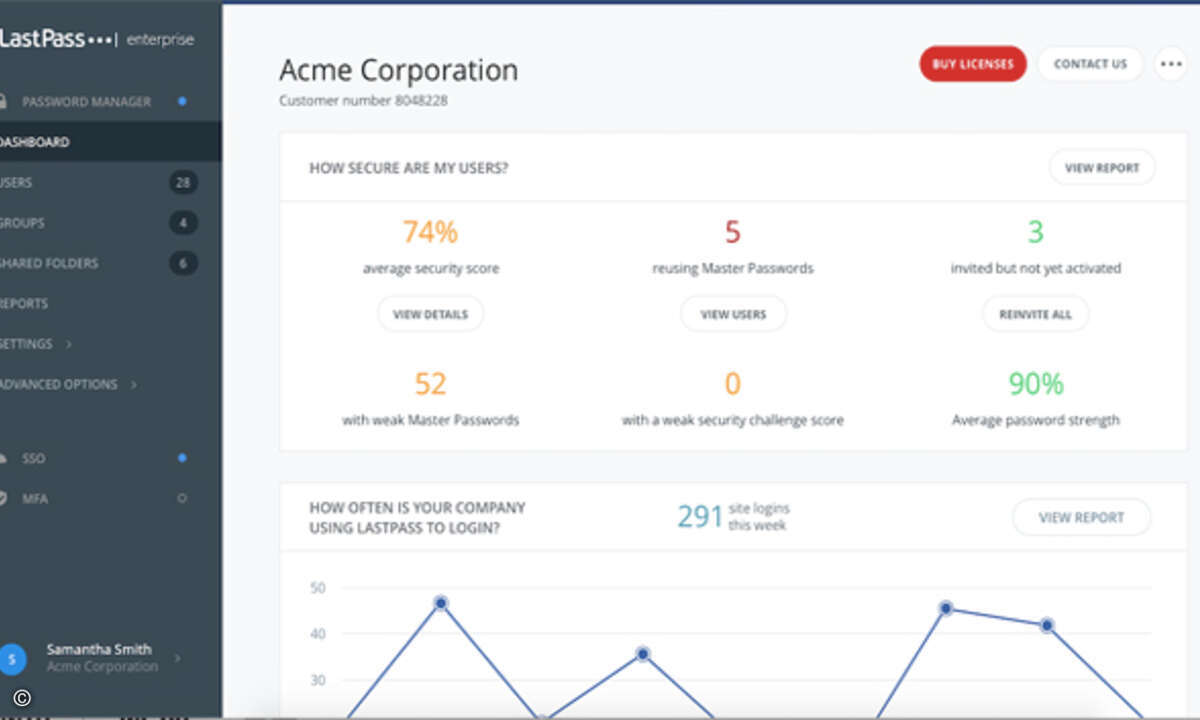Open the three-dots more options button

(x=1170, y=64)
